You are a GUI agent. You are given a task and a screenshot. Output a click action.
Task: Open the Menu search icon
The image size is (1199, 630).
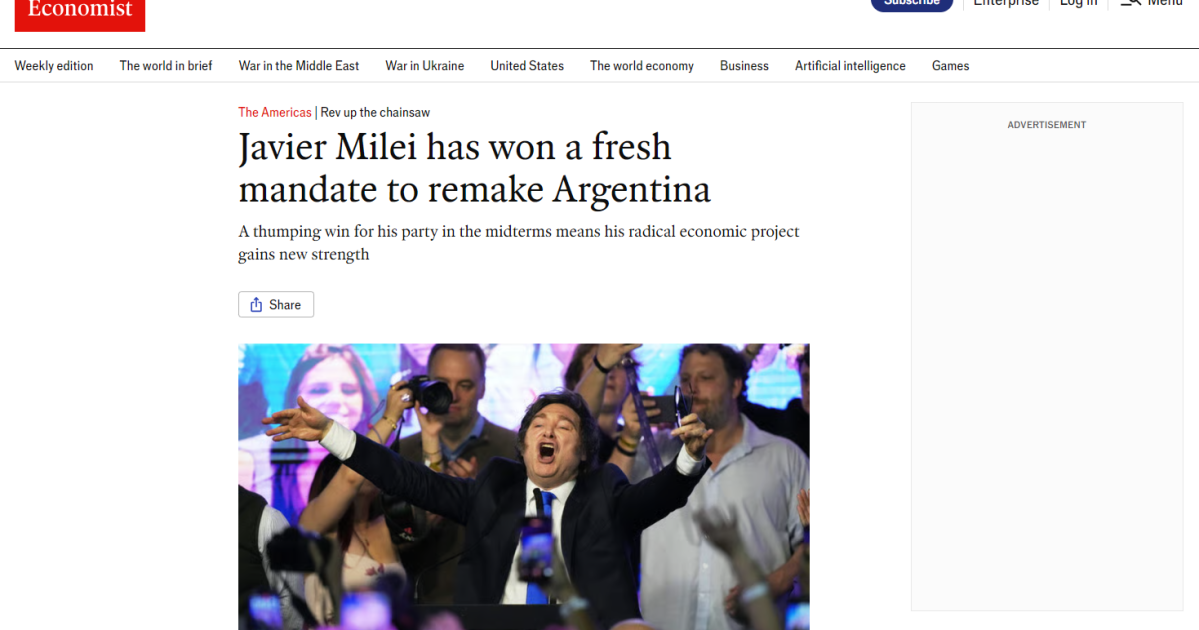[1131, 3]
